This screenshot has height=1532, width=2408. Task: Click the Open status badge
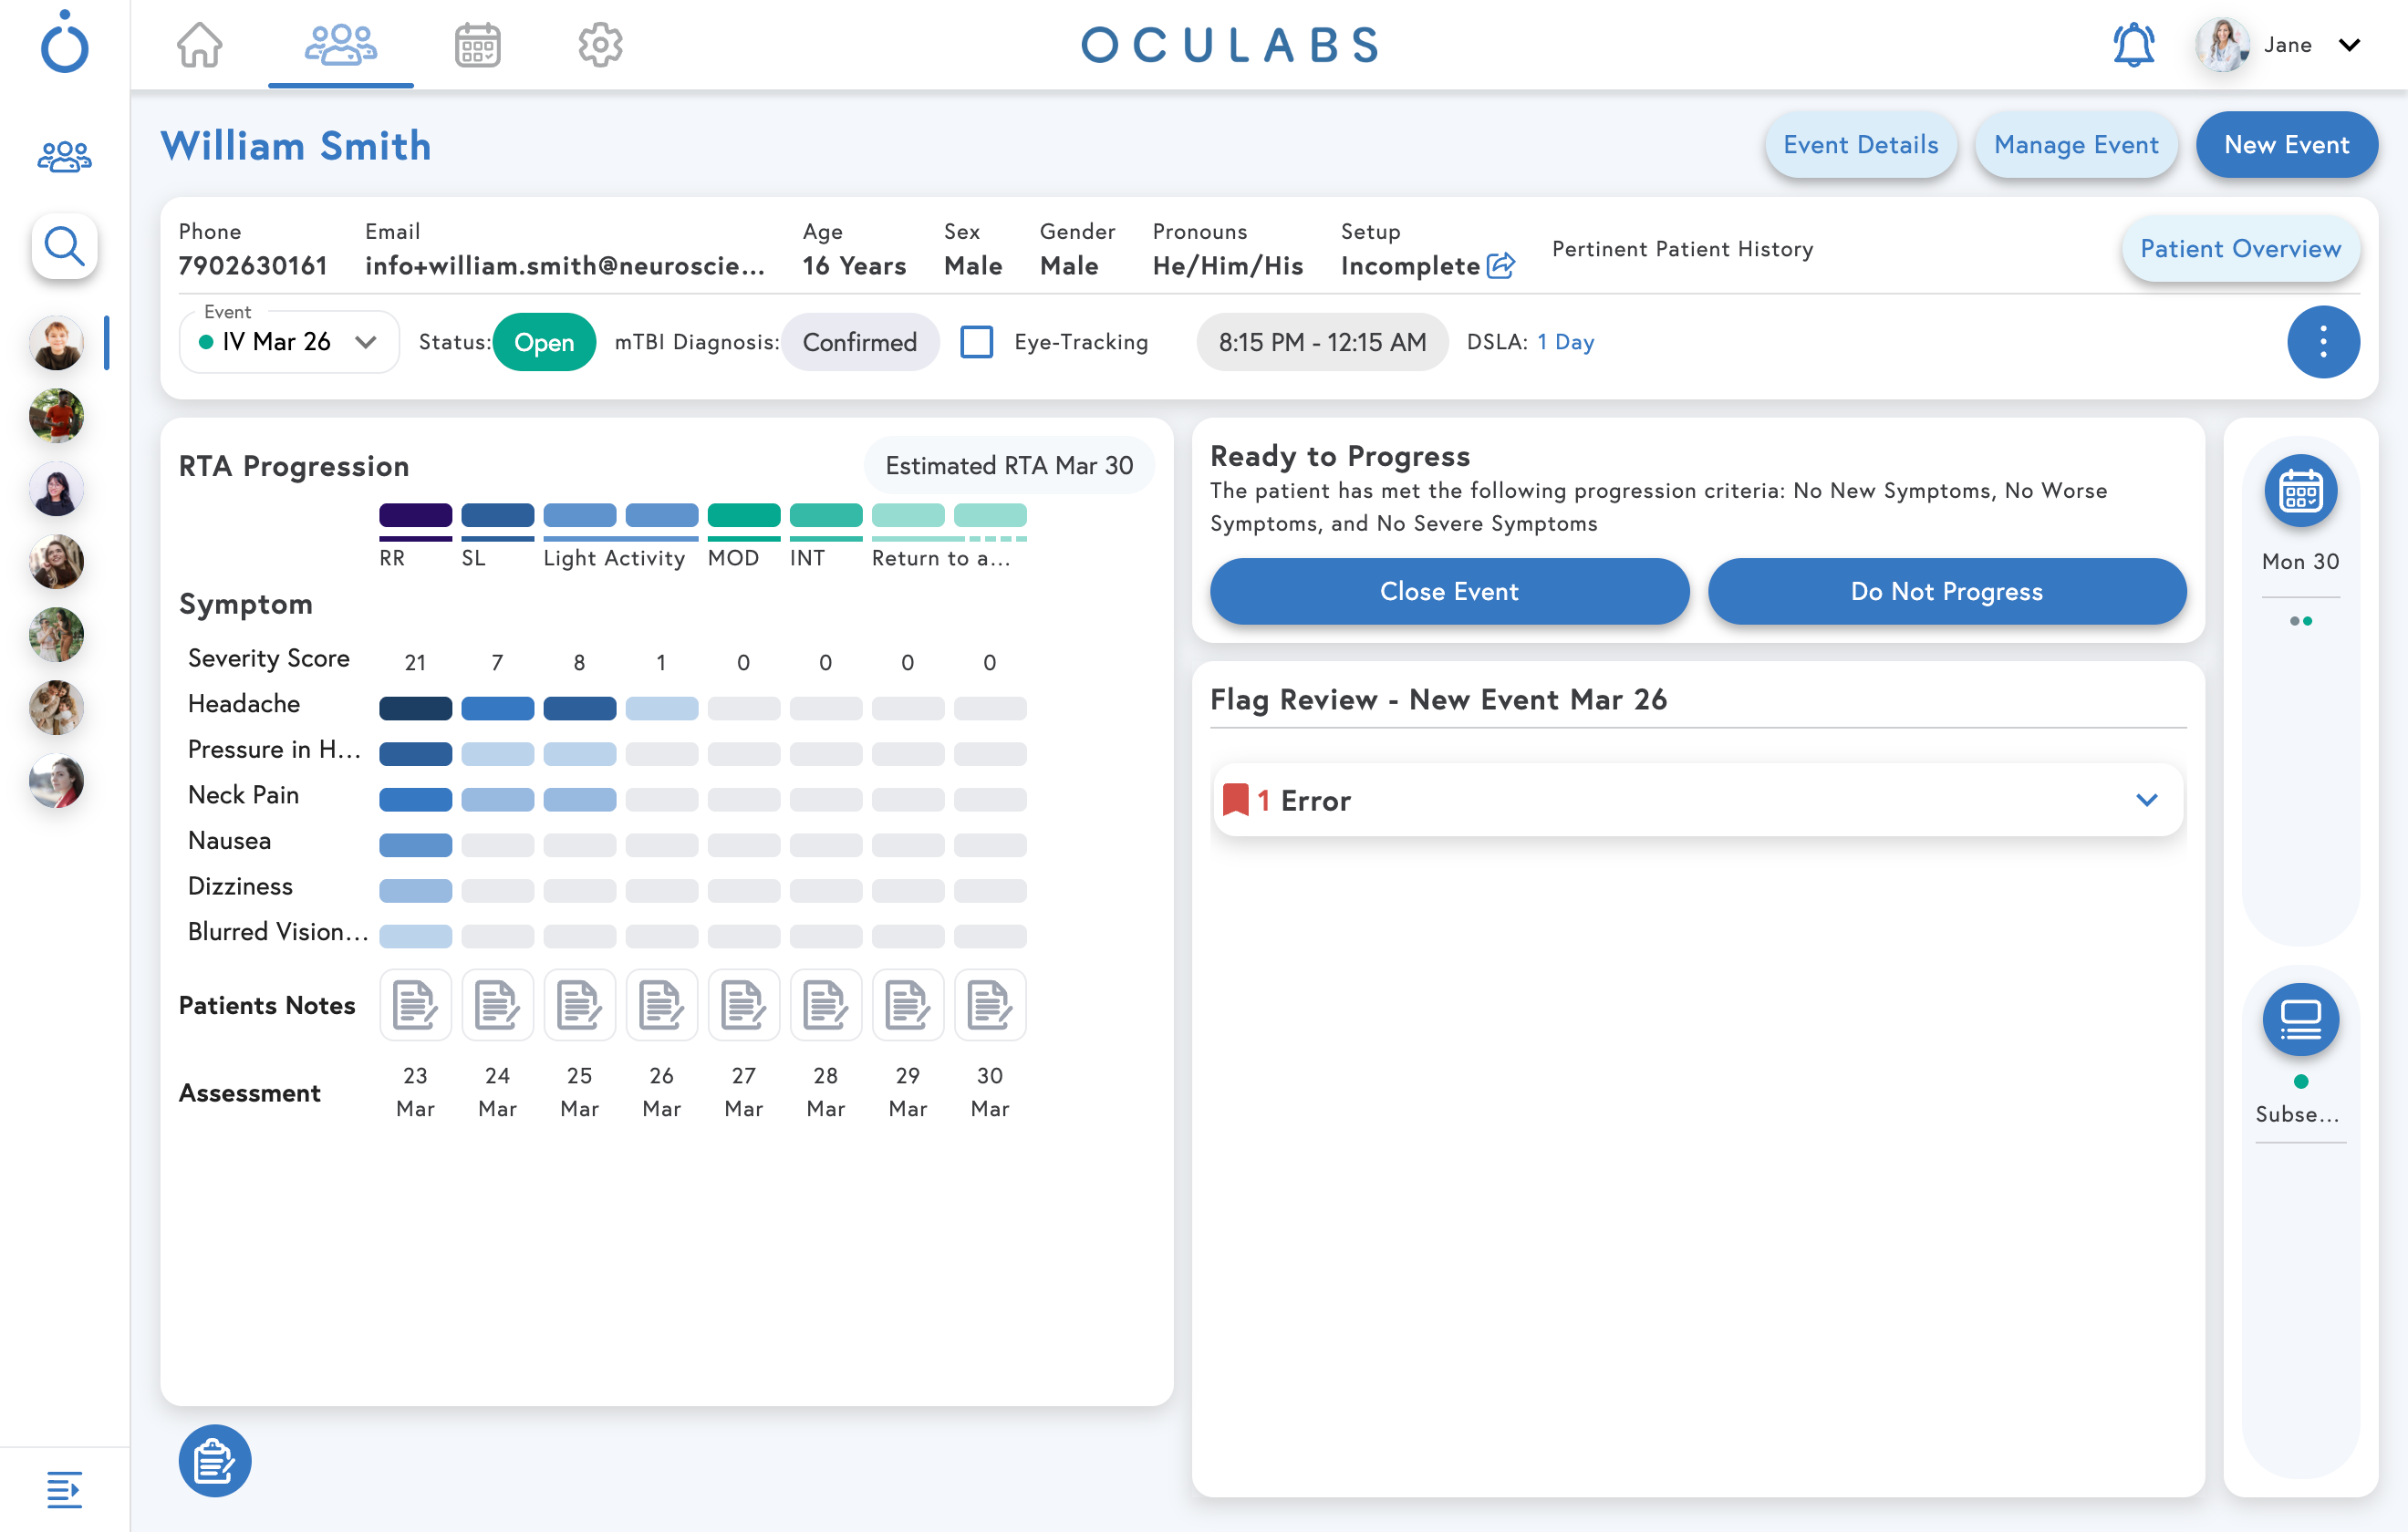coord(544,342)
